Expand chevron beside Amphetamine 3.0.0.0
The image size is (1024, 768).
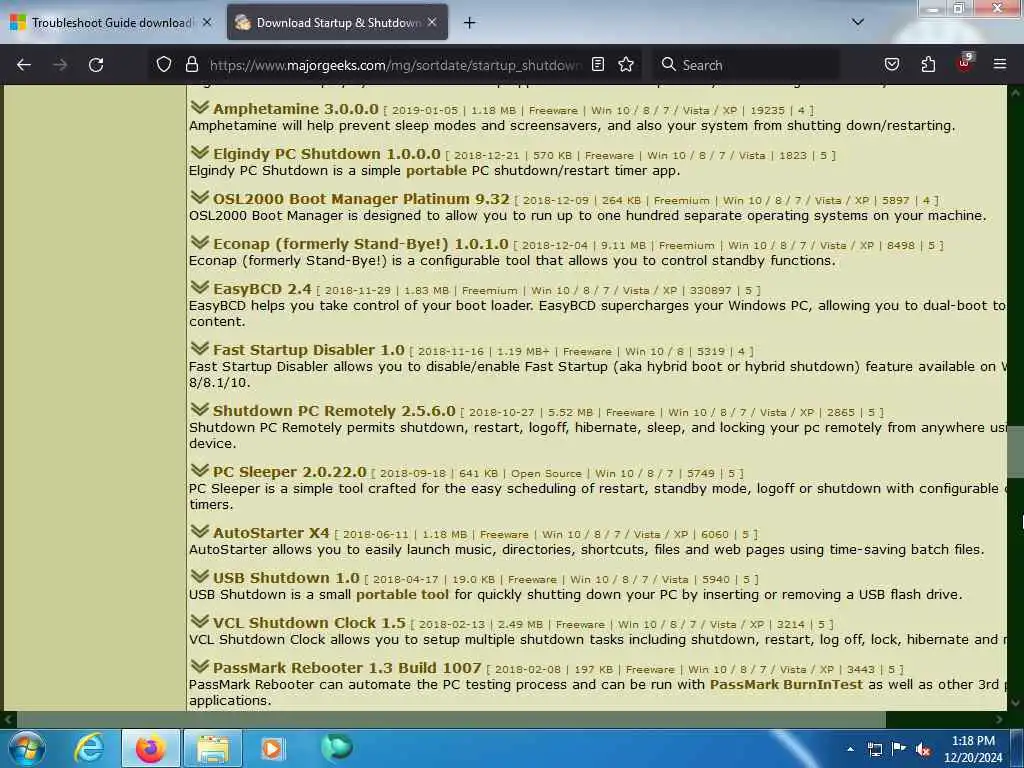tap(199, 108)
